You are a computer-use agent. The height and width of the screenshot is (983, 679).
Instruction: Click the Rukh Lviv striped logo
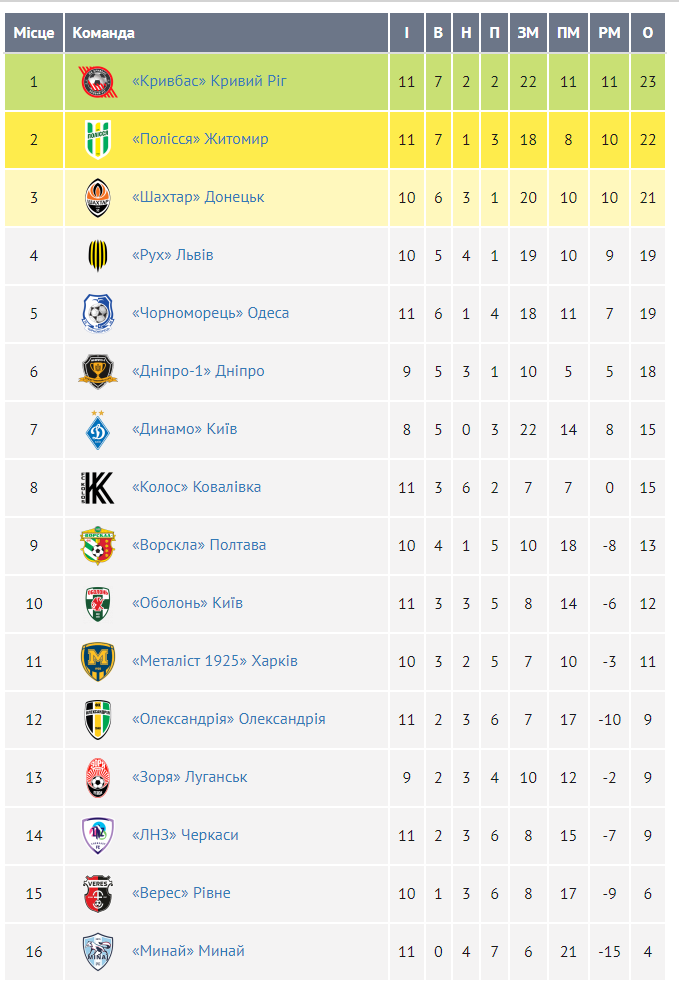tap(98, 255)
